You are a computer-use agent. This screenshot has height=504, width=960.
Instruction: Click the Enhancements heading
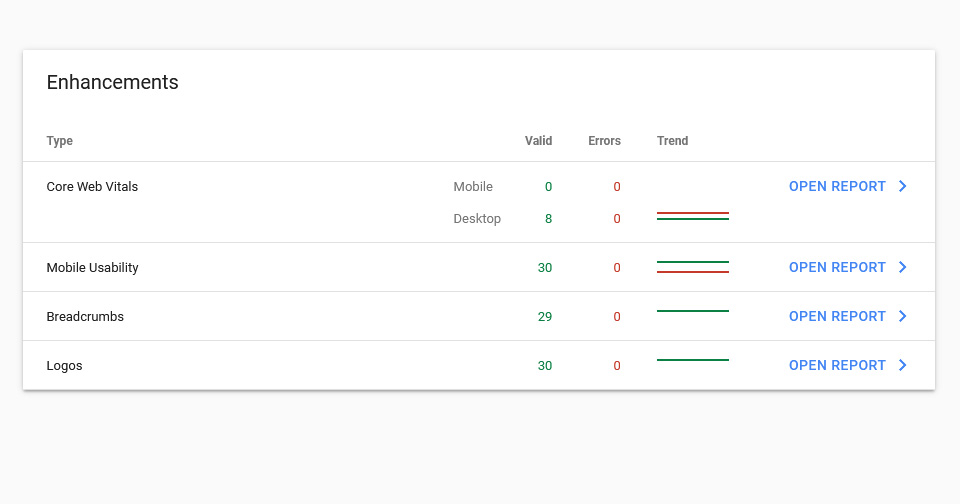pos(113,82)
